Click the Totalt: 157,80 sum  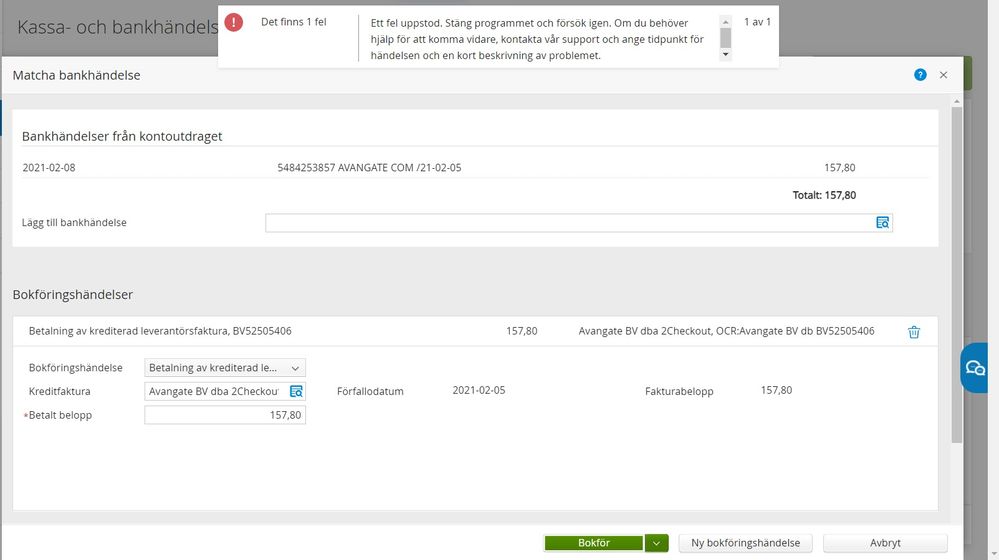click(824, 195)
